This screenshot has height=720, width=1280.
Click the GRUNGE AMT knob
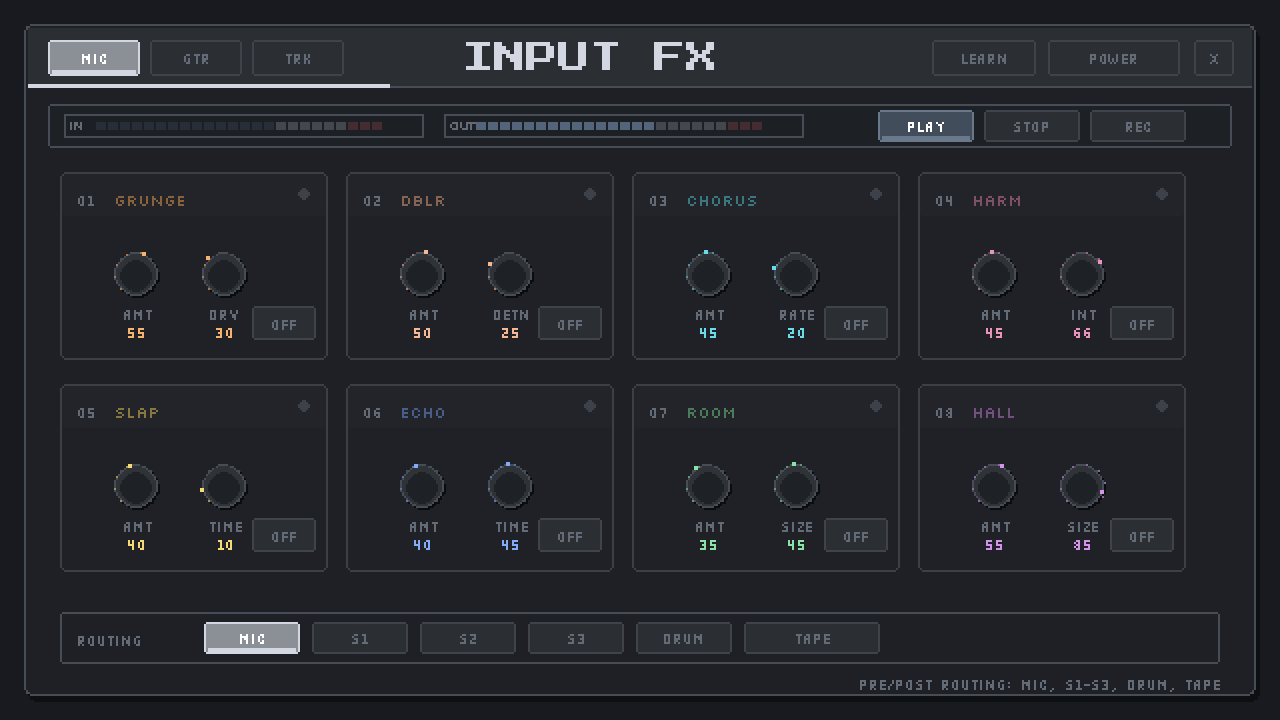click(136, 274)
